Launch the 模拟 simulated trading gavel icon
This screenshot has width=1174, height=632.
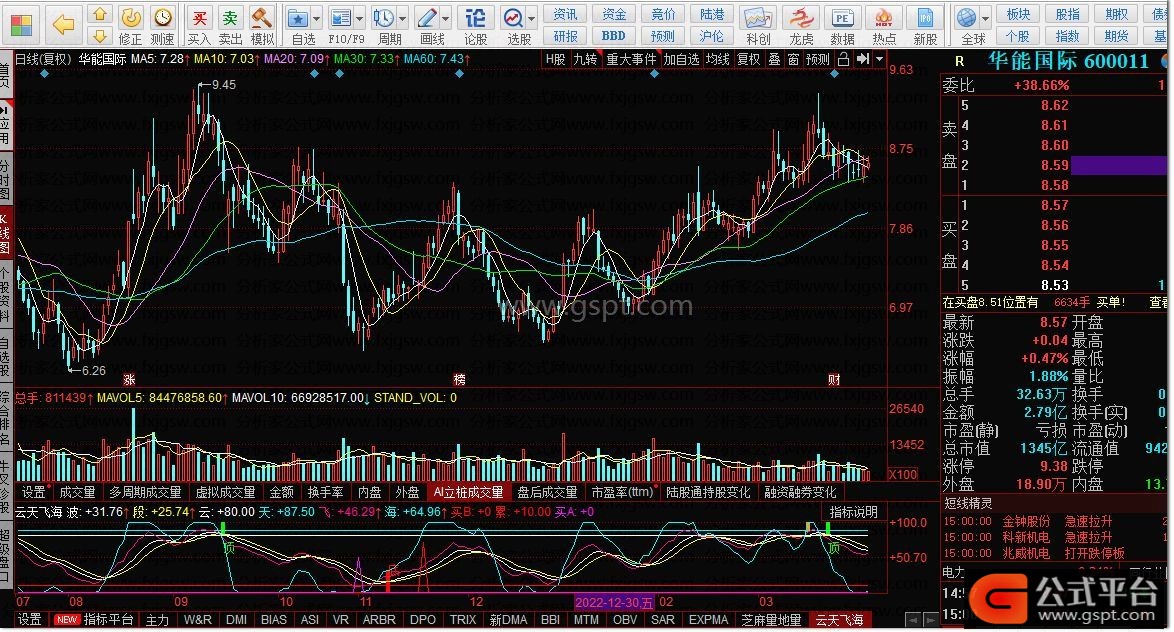point(261,25)
